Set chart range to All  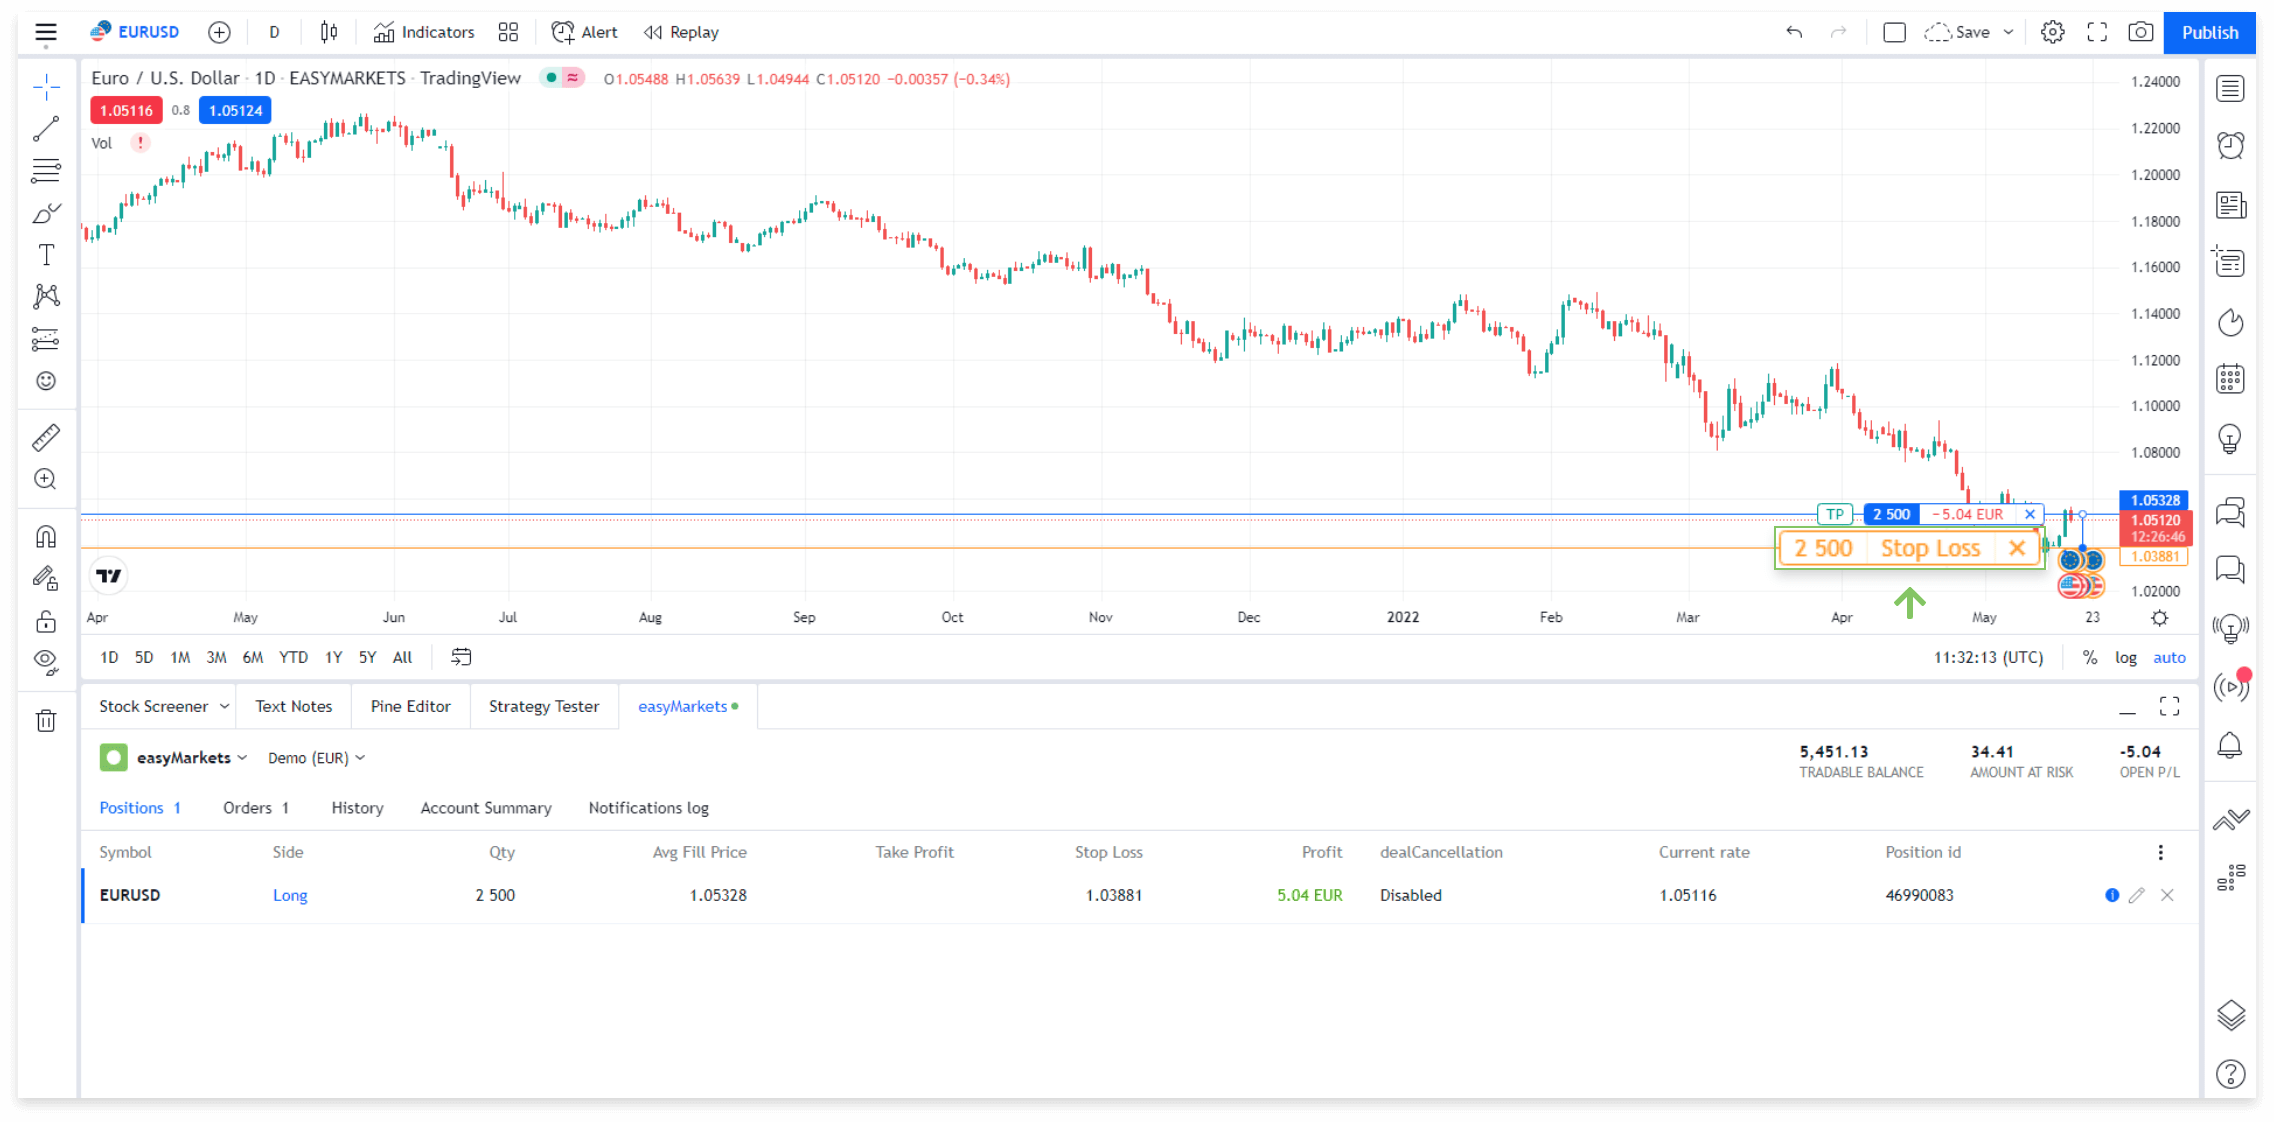pyautogui.click(x=402, y=657)
